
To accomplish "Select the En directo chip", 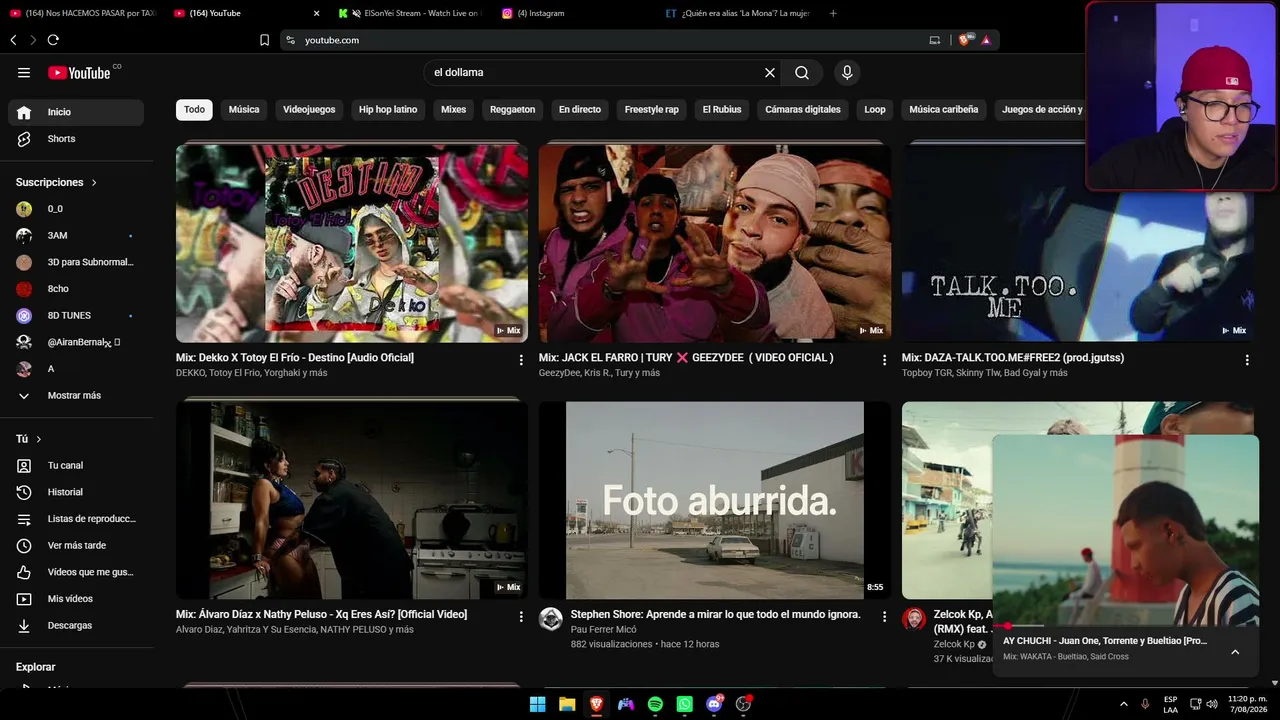I will point(580,110).
